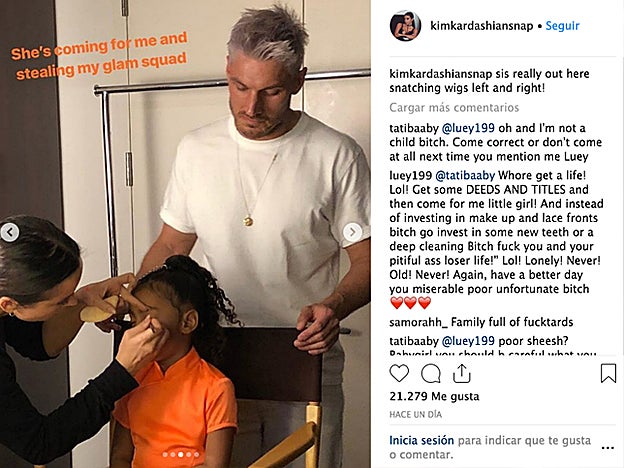Advance to the next photo with right arrow
The height and width of the screenshot is (468, 624).
tap(352, 232)
